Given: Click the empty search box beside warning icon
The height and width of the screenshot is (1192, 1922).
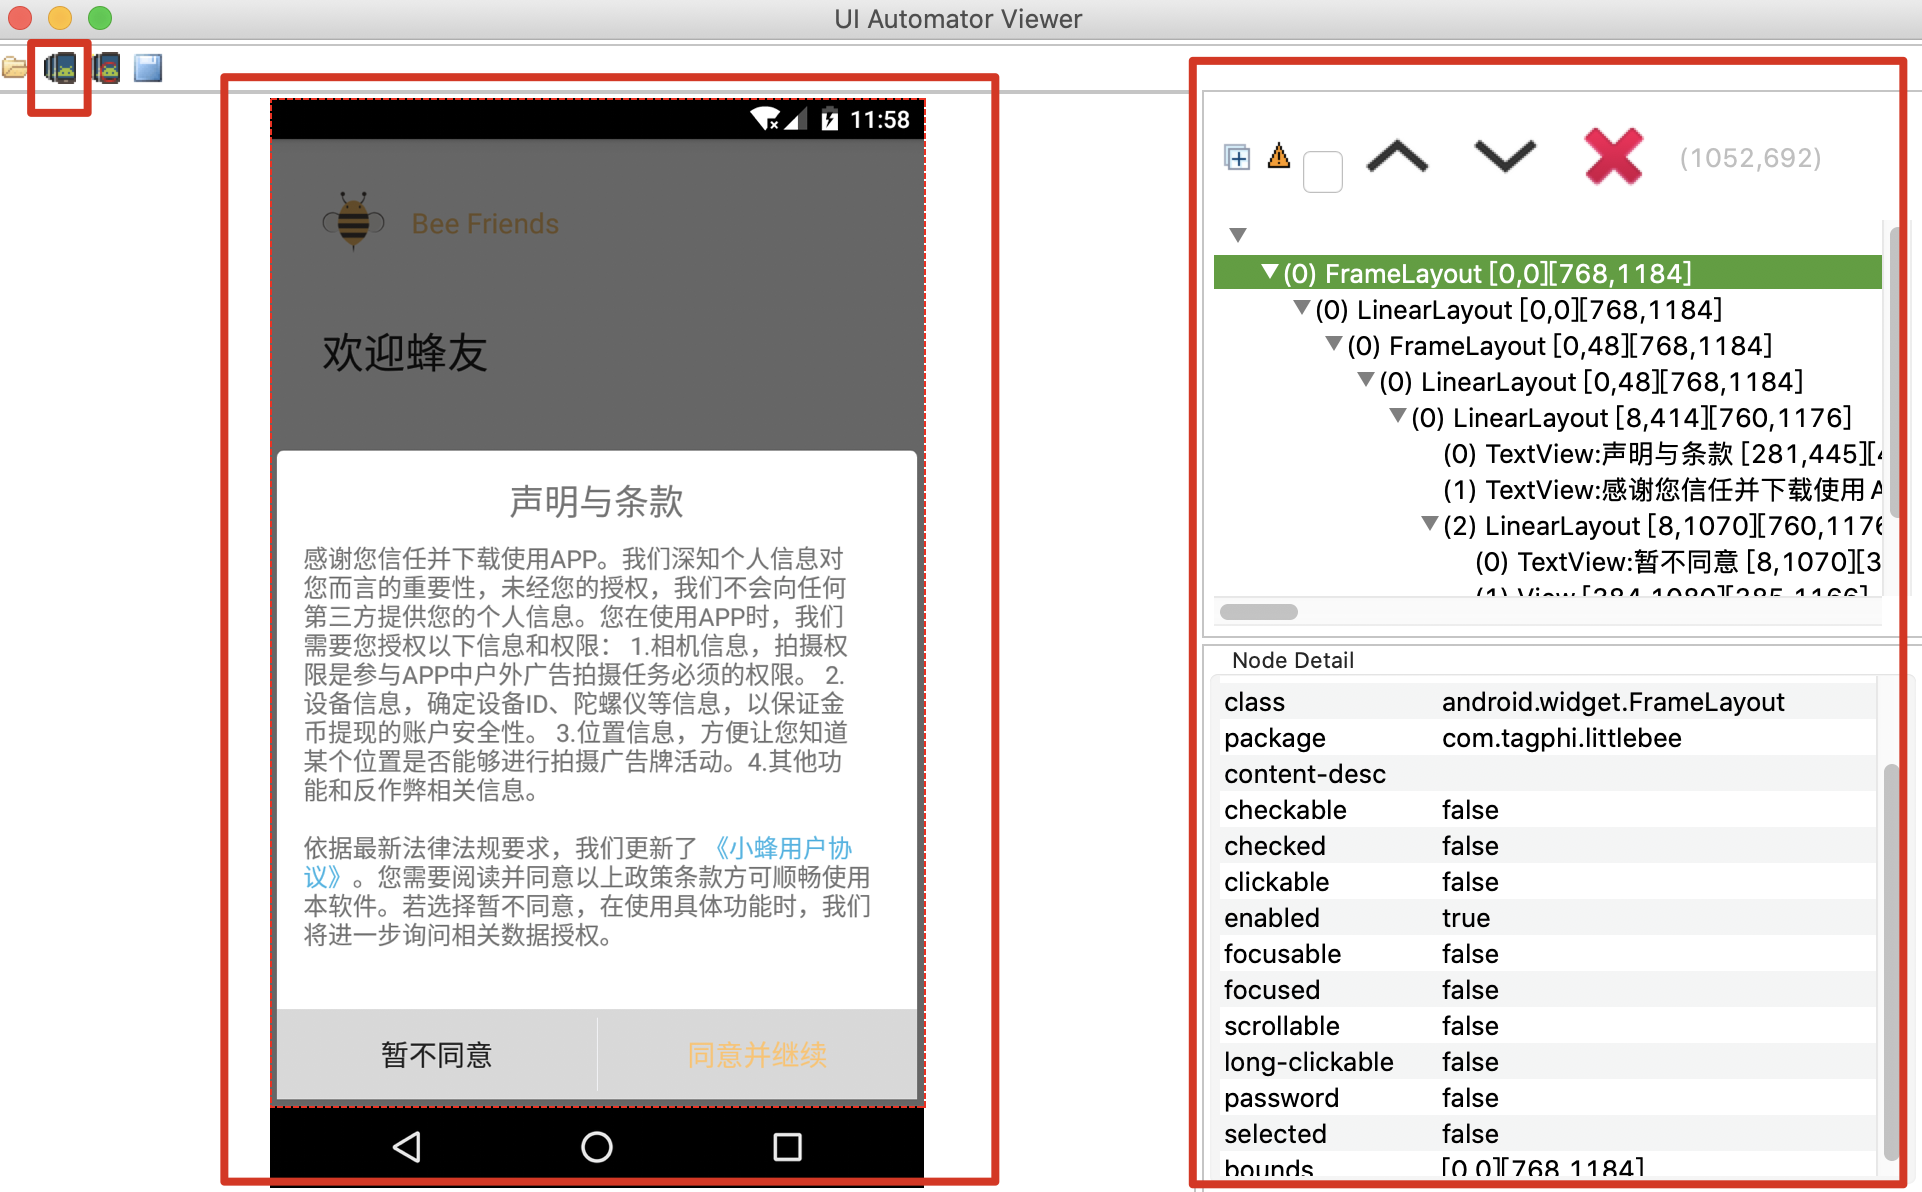Looking at the screenshot, I should tap(1322, 172).
